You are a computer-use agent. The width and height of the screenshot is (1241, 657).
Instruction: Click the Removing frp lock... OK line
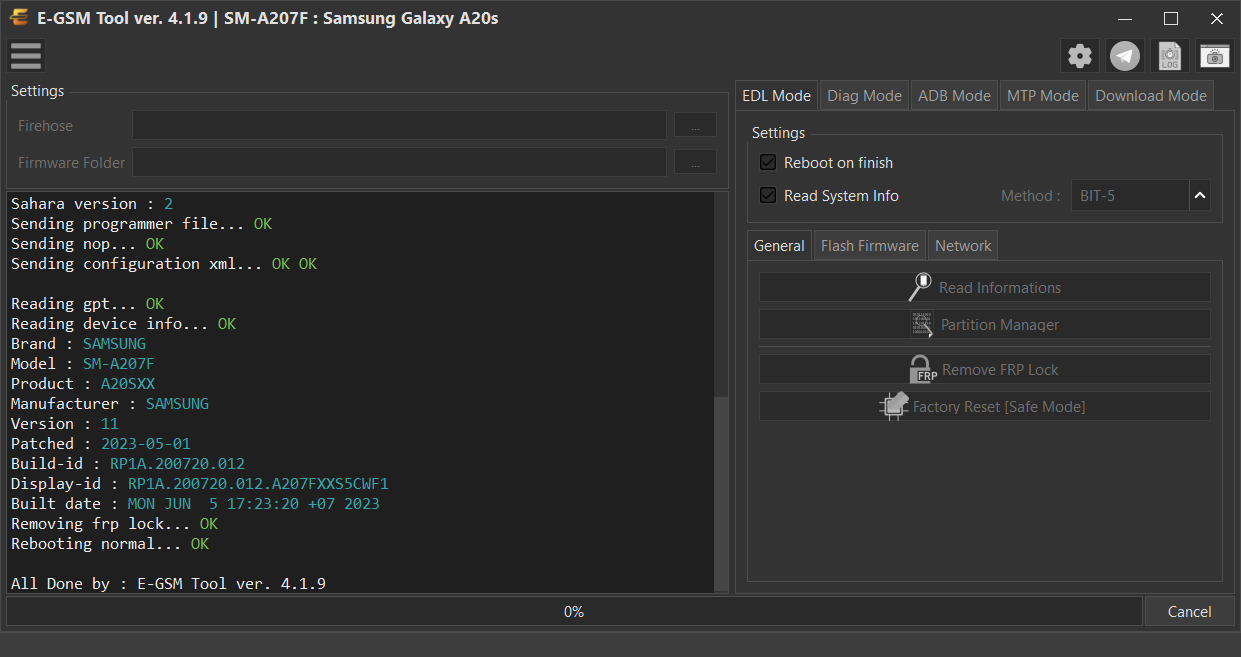pyautogui.click(x=114, y=524)
